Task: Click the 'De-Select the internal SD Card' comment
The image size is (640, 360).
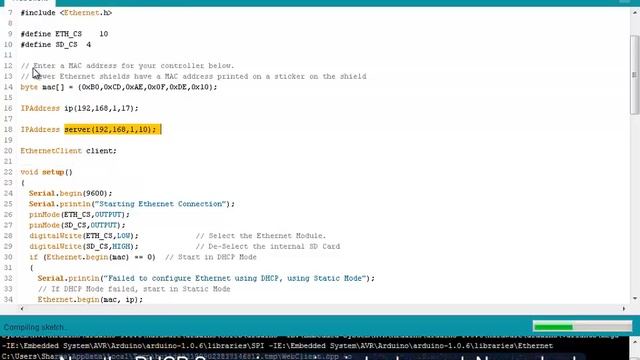Action: point(267,246)
